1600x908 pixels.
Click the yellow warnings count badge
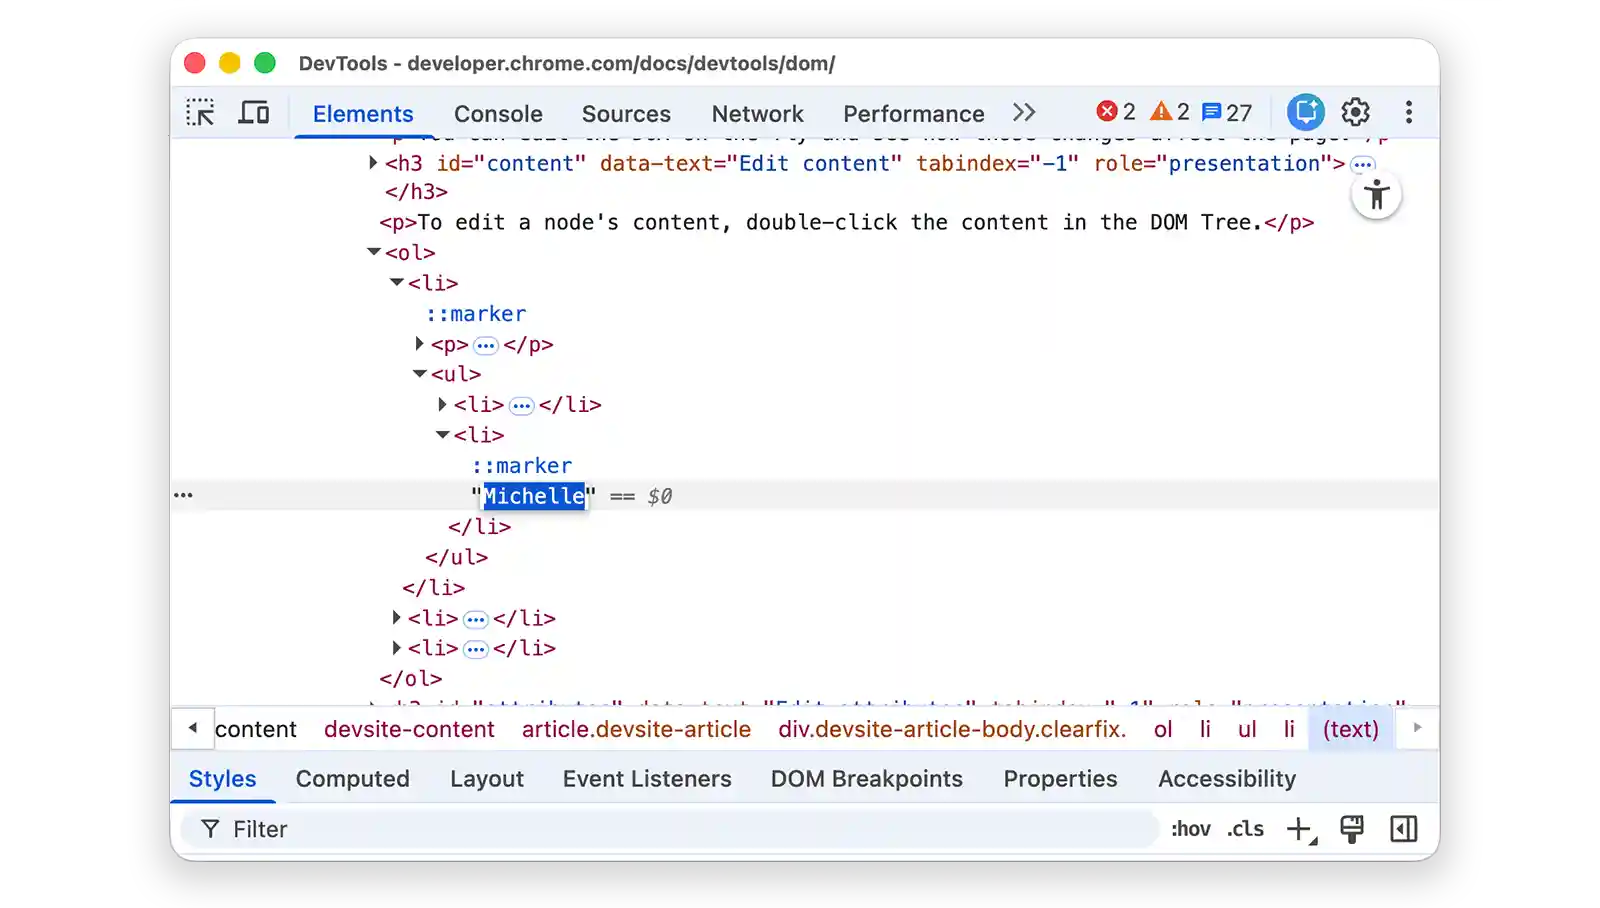[1169, 113]
